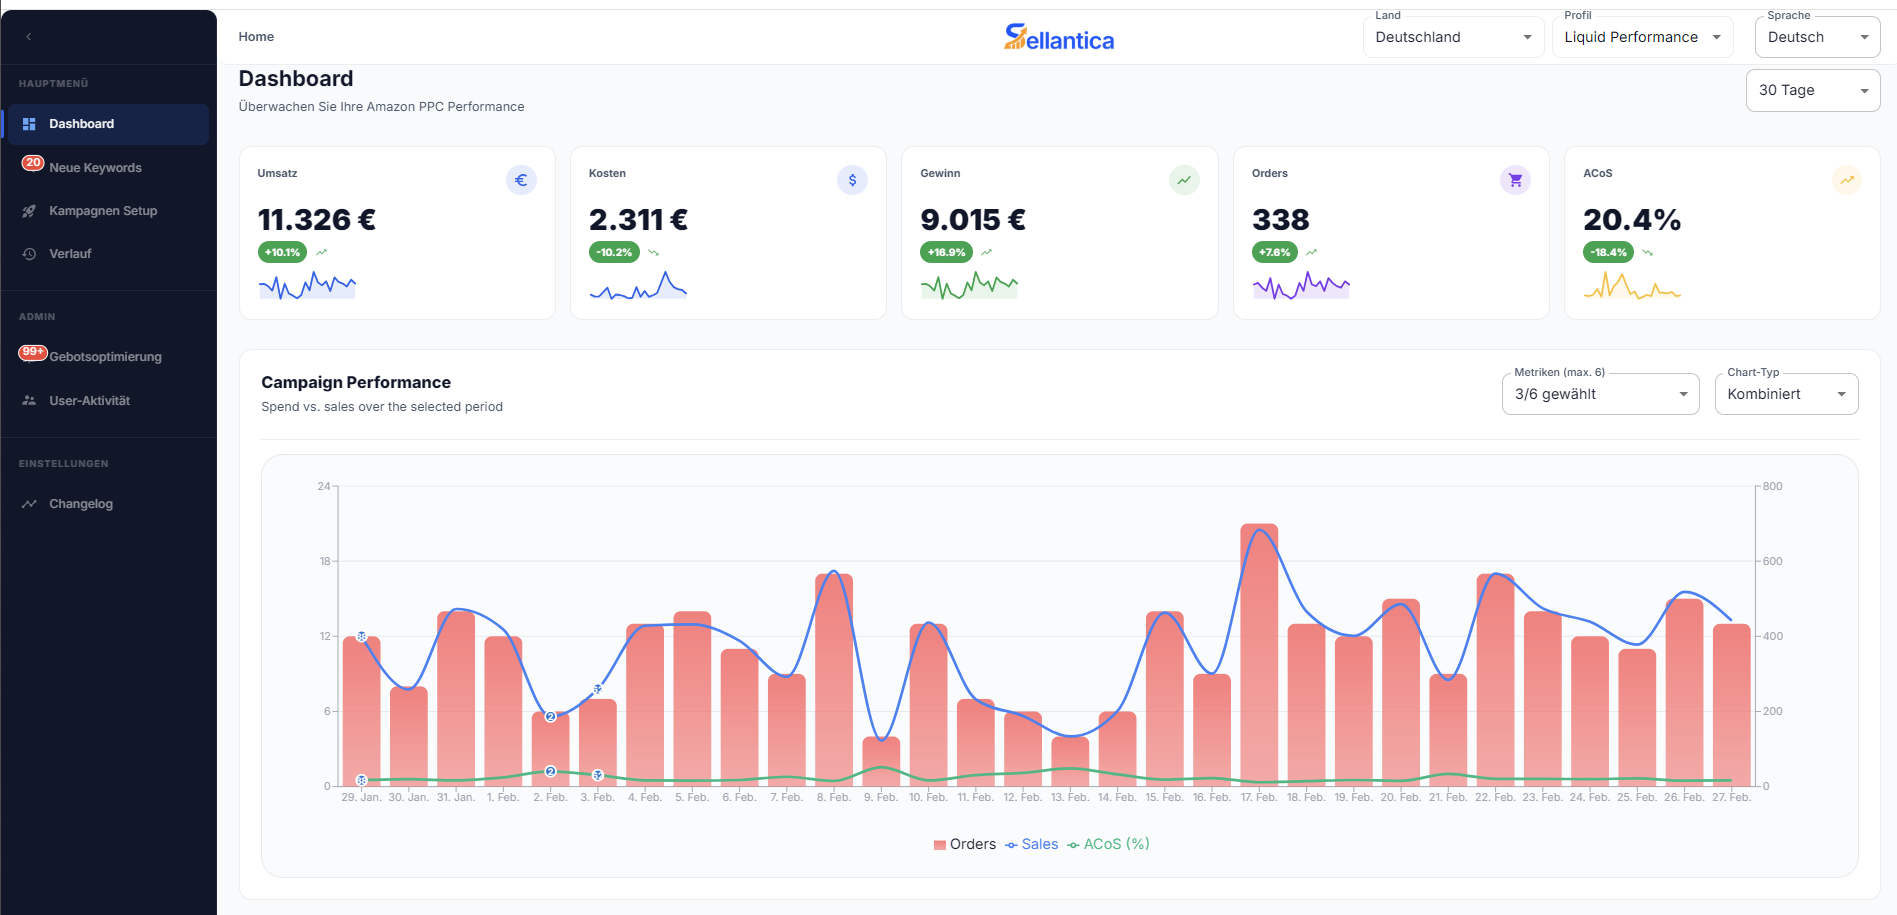Viewport: 1897px width, 915px height.
Task: Select Neue Keywords in the sidebar
Action: coord(95,167)
